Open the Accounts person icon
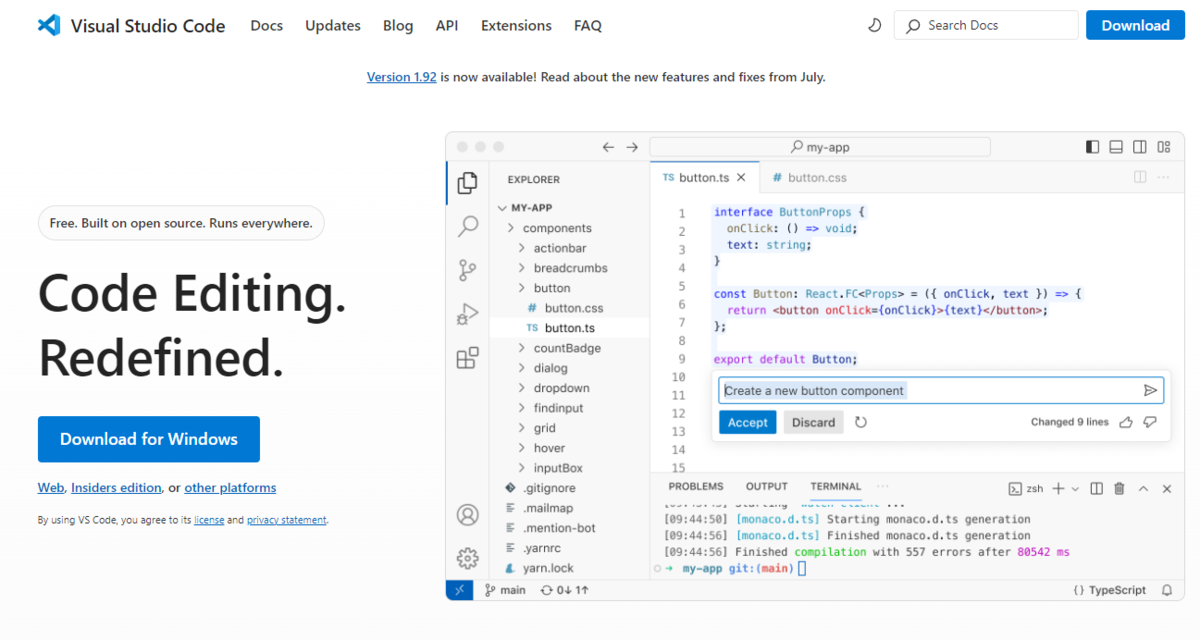 coord(467,515)
